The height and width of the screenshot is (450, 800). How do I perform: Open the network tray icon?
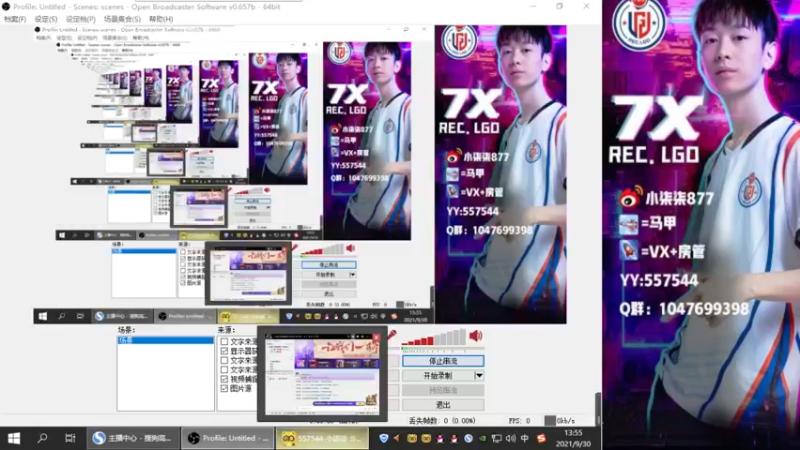(496, 438)
